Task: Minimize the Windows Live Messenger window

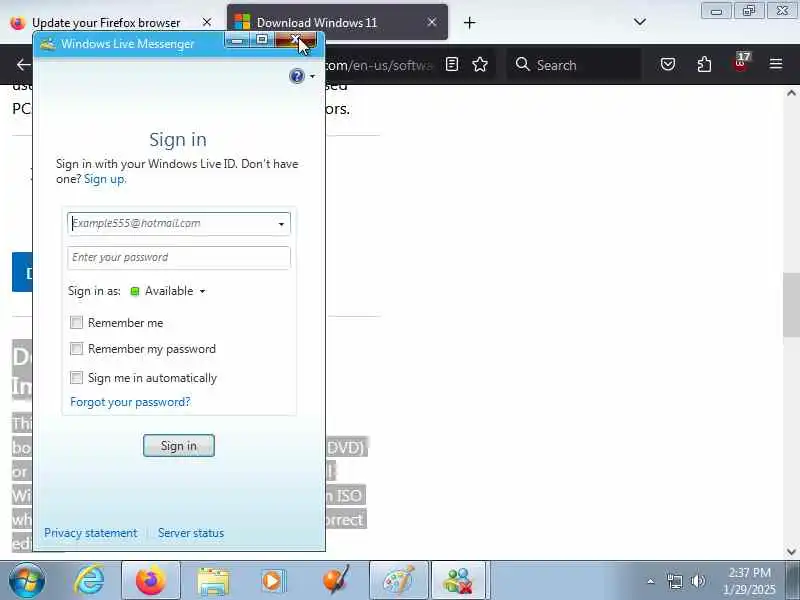Action: click(x=237, y=40)
